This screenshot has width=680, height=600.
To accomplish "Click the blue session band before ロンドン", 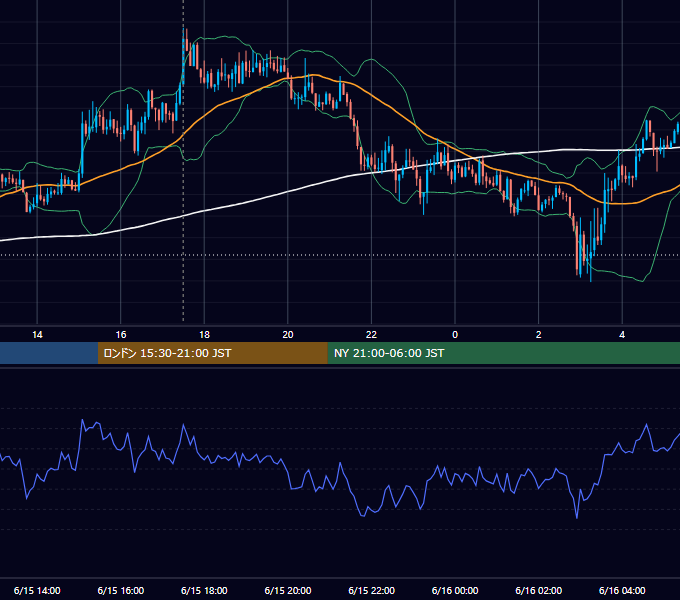I will 49,353.
